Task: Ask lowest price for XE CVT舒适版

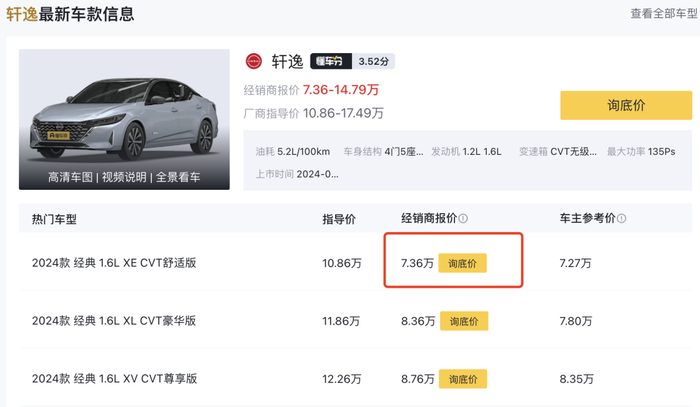Action: (463, 263)
